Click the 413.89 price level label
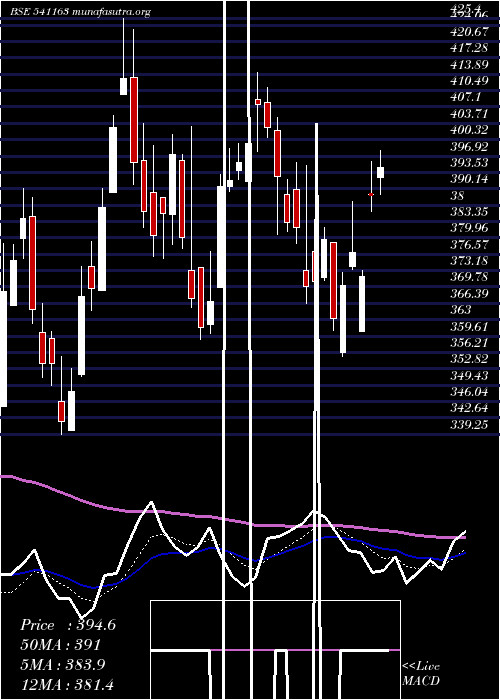The image size is (500, 700). (x=469, y=64)
